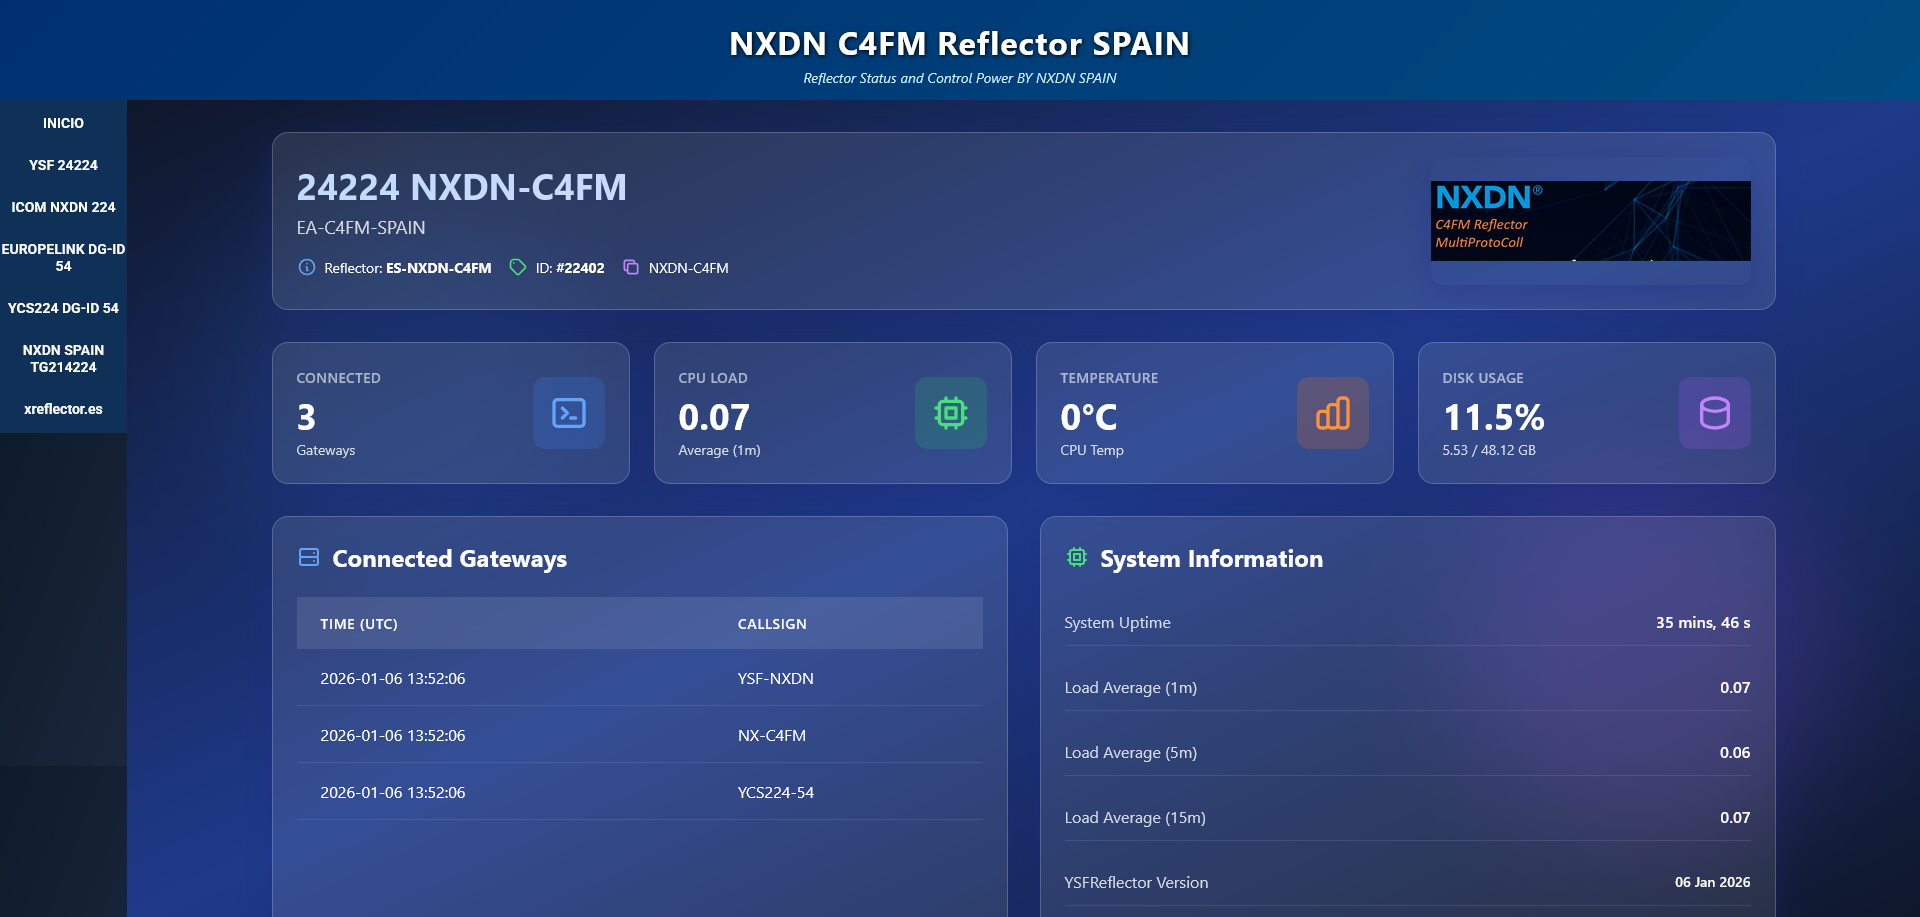Image resolution: width=1920 pixels, height=917 pixels.
Task: Open ICOM NXDN 224 sidebar link
Action: (63, 207)
